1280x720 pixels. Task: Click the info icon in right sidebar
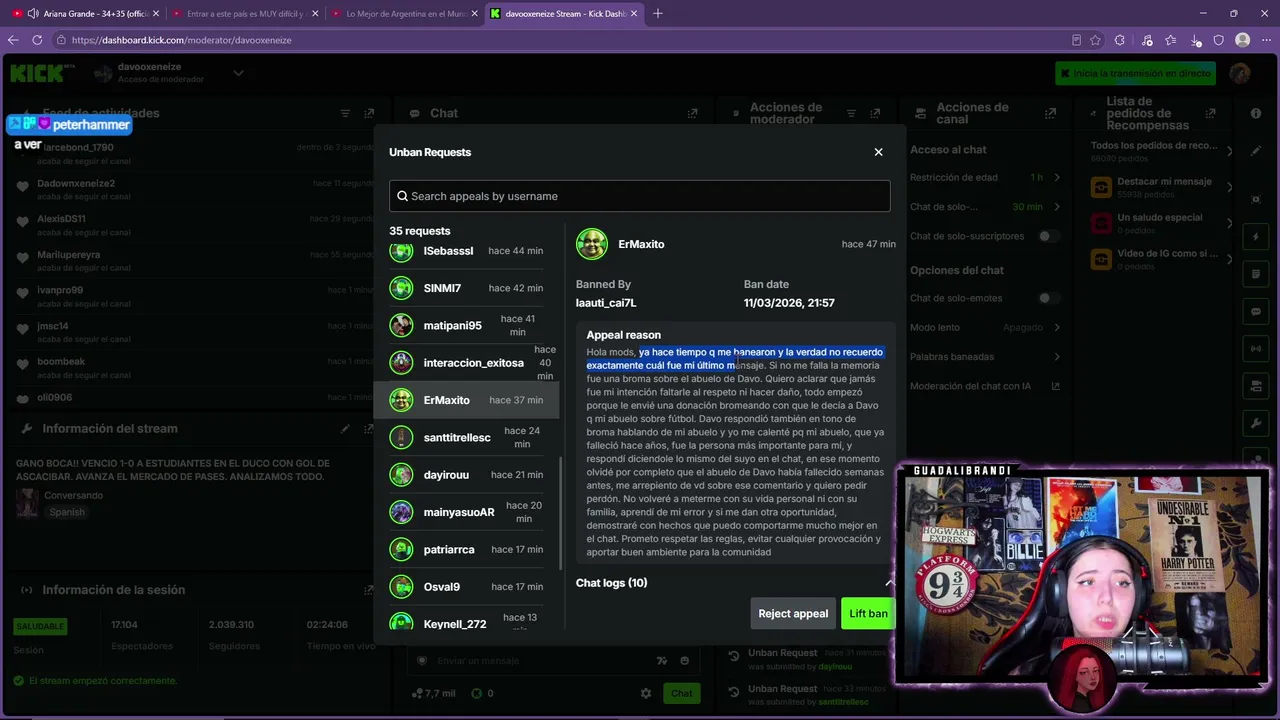pos(1256,114)
